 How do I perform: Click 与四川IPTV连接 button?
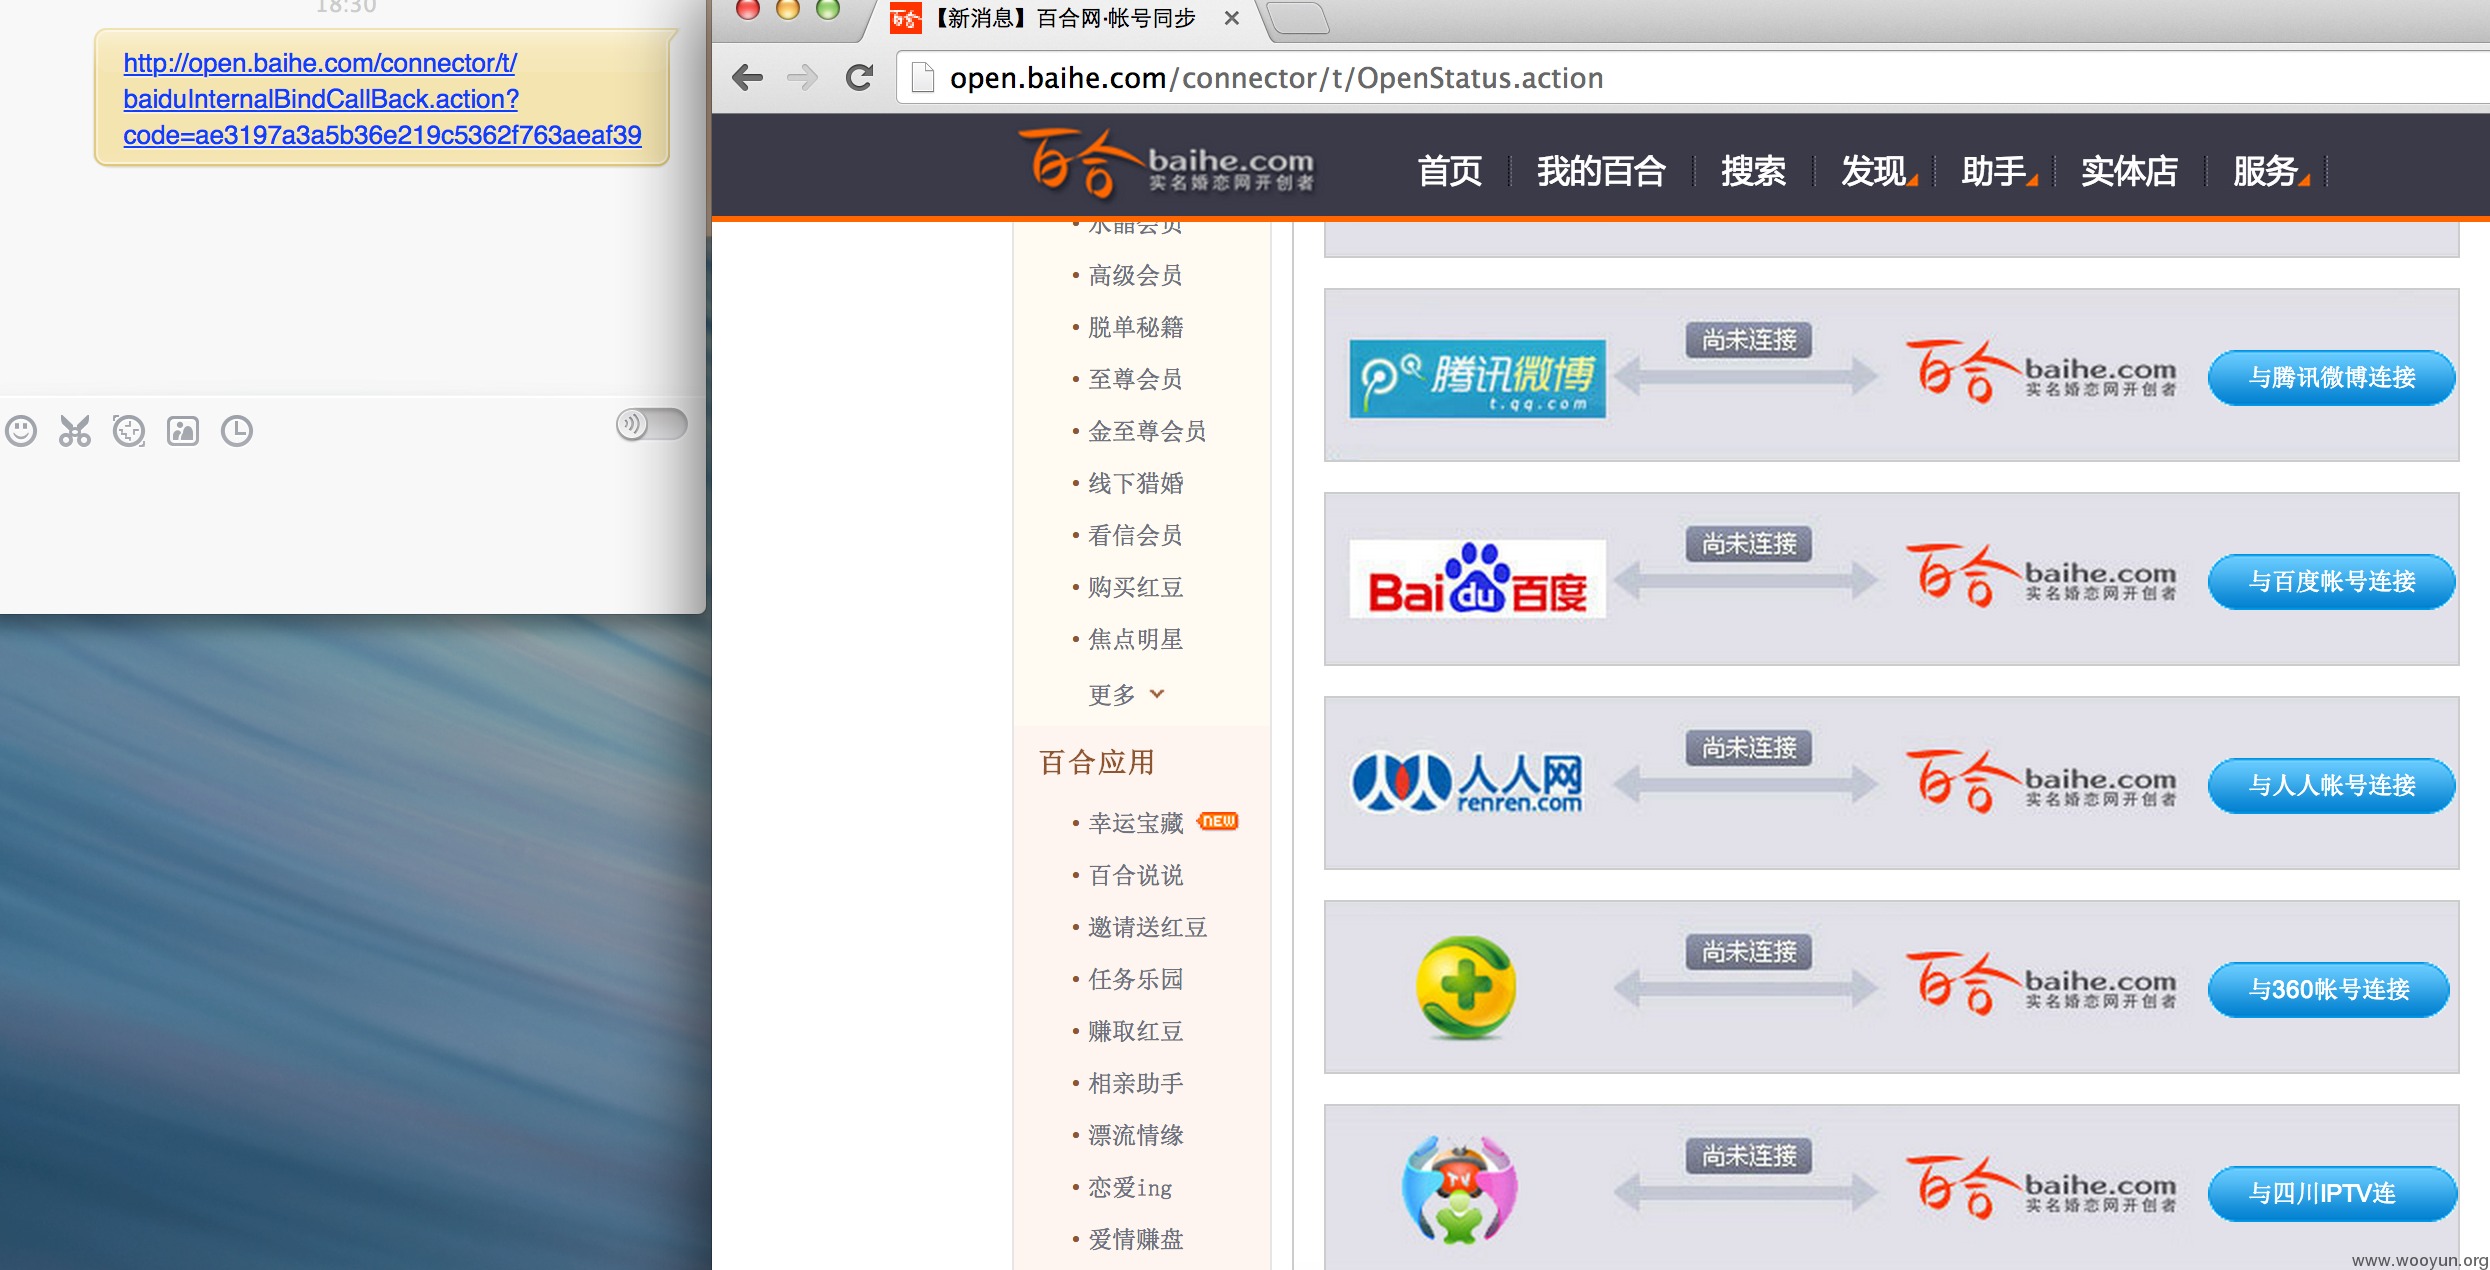click(2331, 1194)
